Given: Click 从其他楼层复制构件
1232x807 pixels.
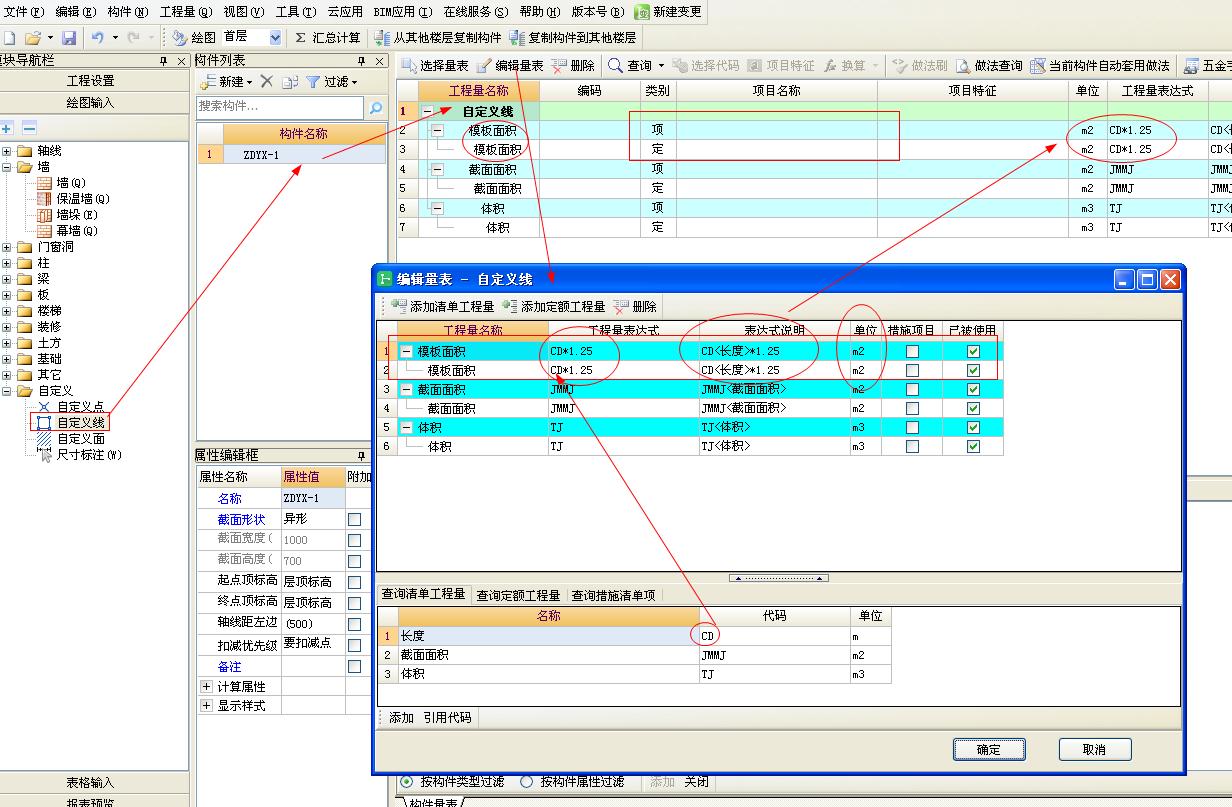Looking at the screenshot, I should [438, 38].
